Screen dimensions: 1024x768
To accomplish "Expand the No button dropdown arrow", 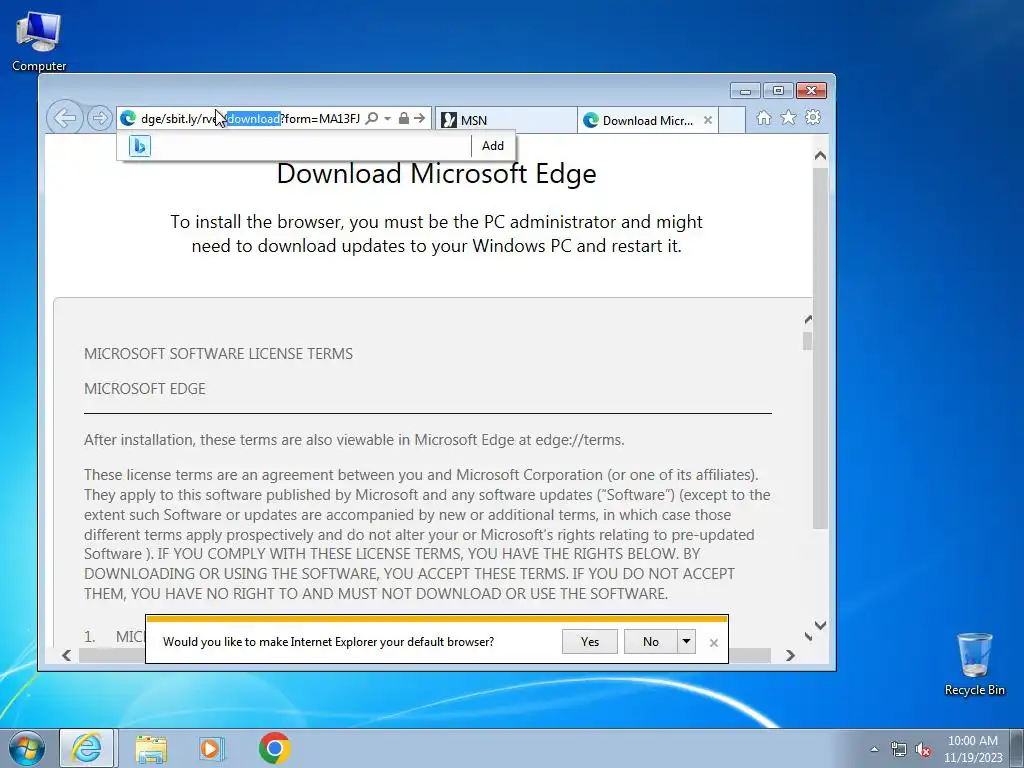I will click(x=686, y=641).
